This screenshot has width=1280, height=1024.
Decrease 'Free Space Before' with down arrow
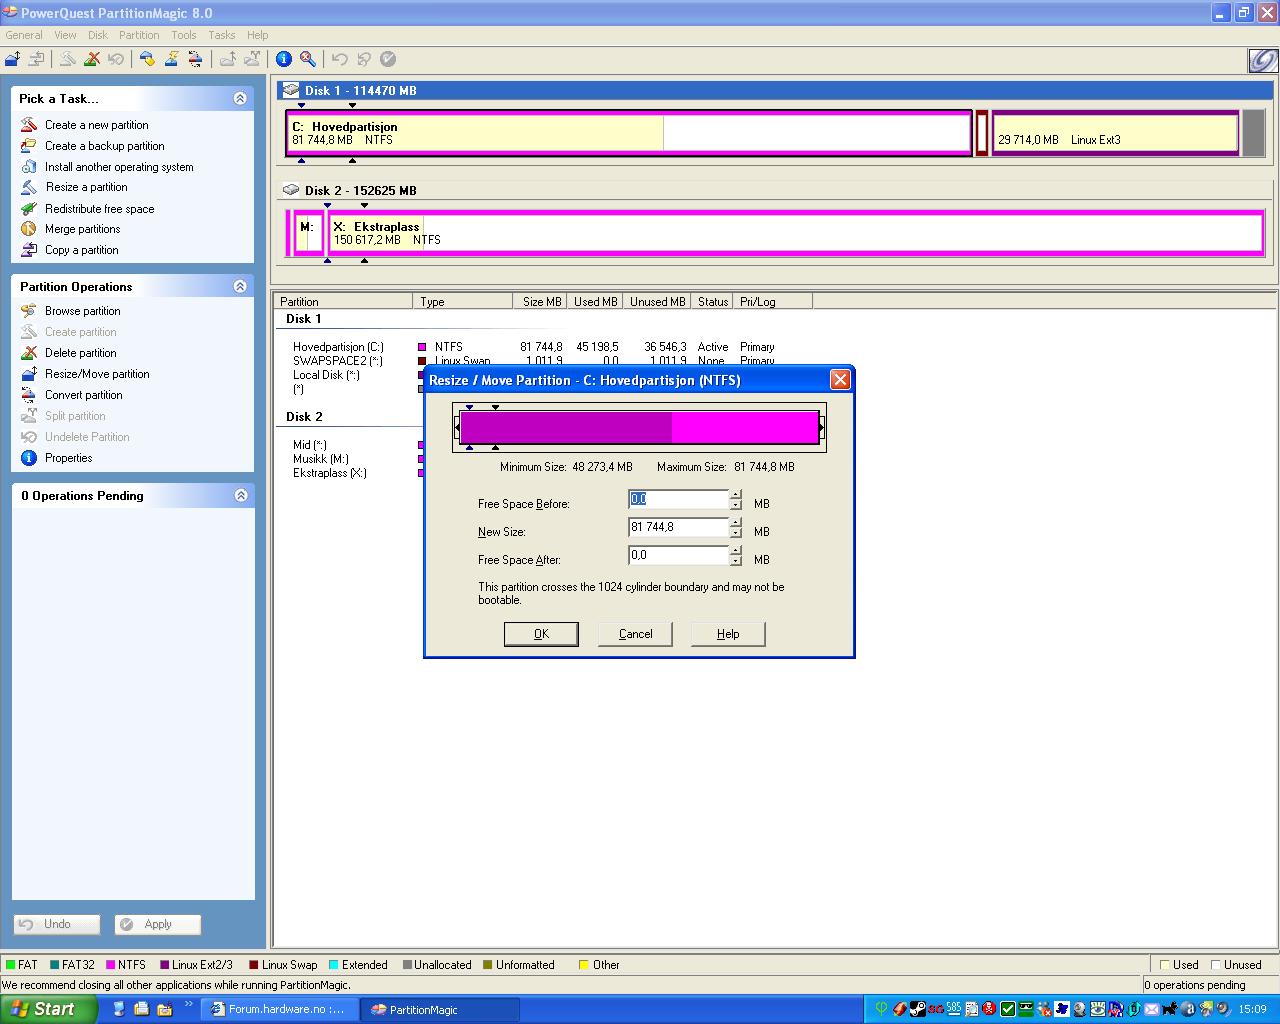click(736, 505)
